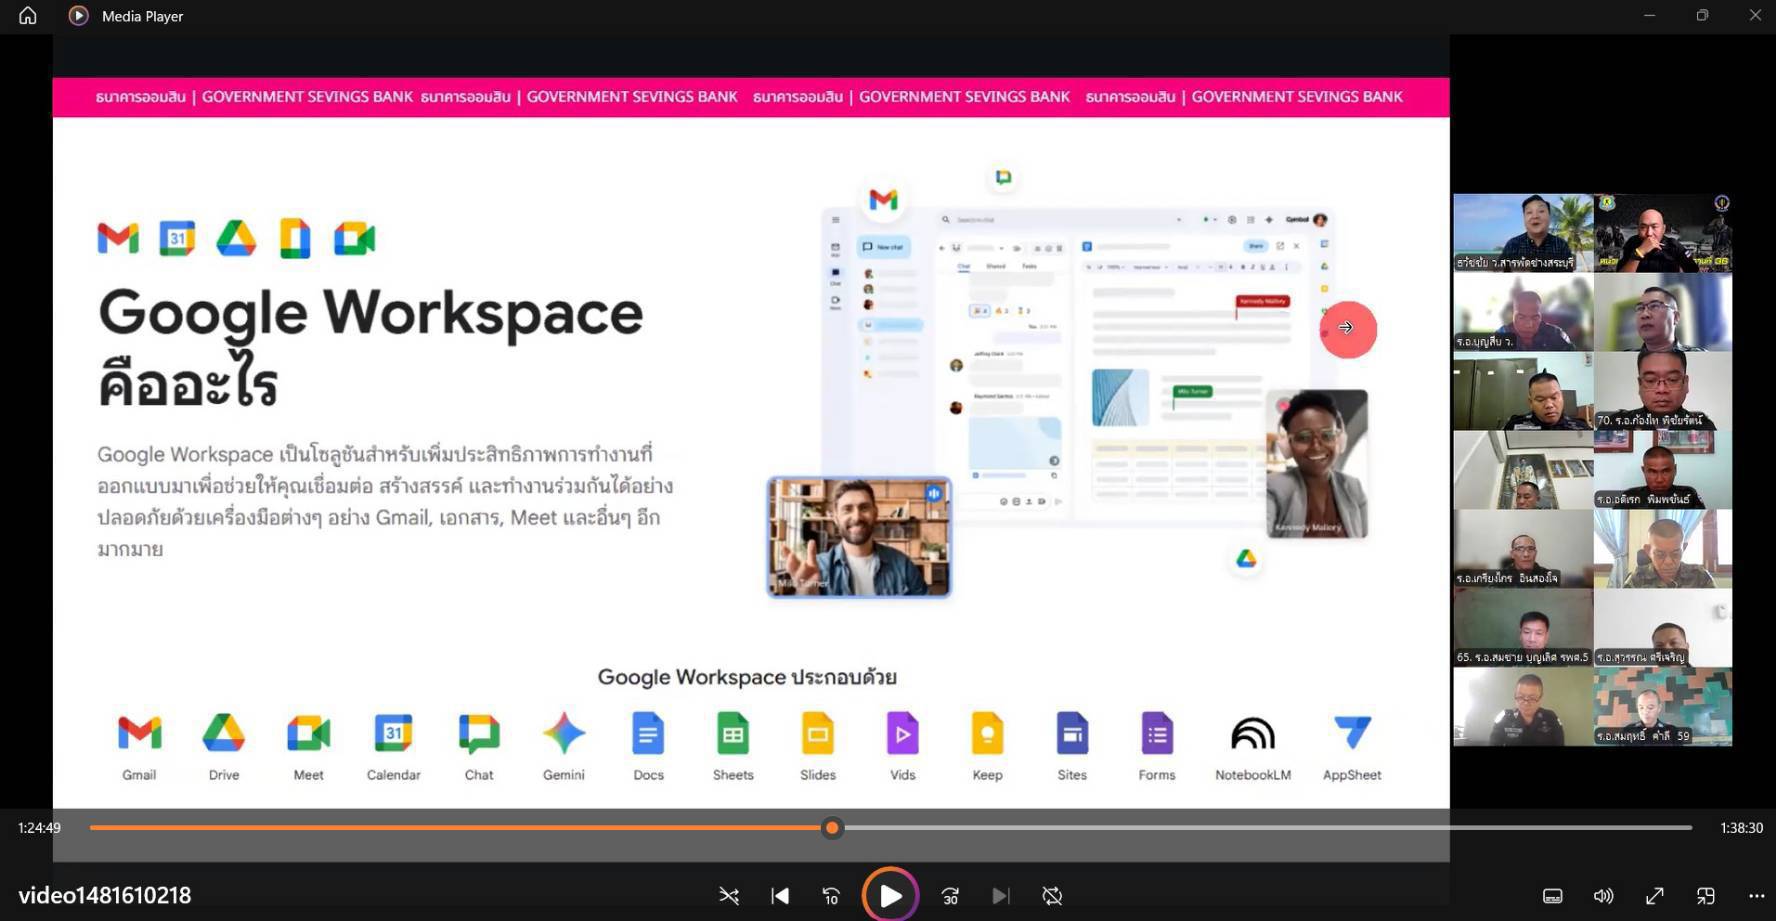Switch to mini player view
Image resolution: width=1776 pixels, height=921 pixels.
click(x=1706, y=896)
